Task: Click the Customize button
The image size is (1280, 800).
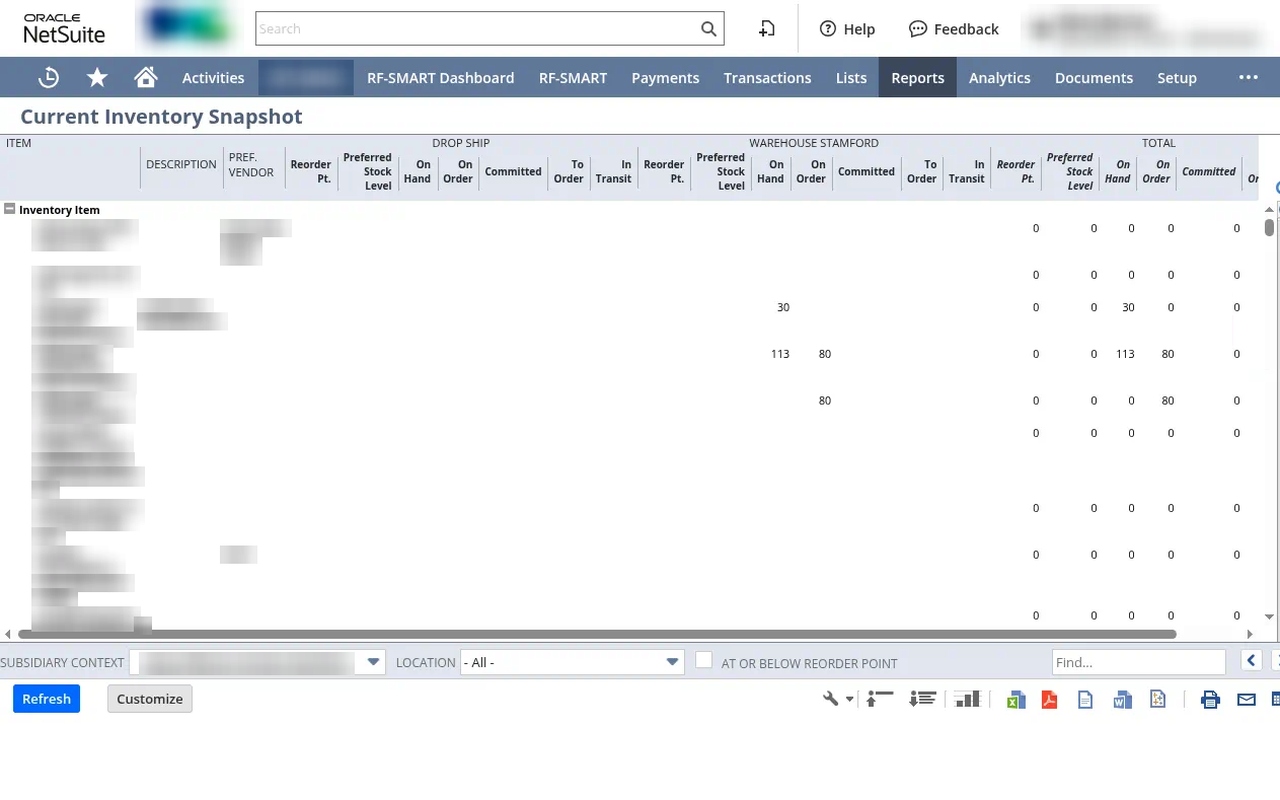Action: click(x=150, y=699)
